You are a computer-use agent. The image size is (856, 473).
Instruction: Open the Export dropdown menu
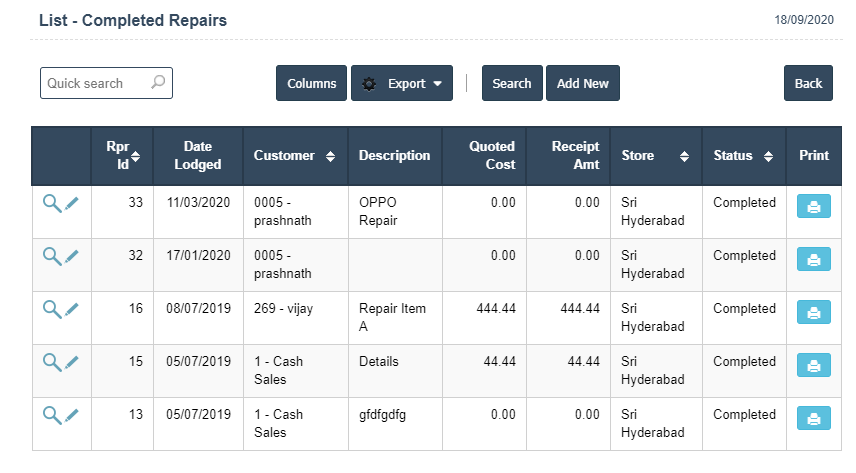coord(402,84)
